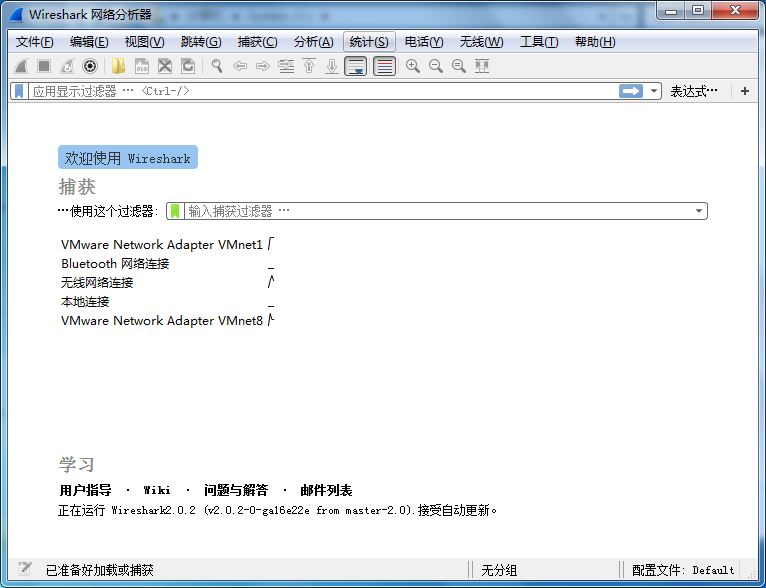Jump to last packet with down arrow icon
Screen dimensions: 766x588
(332, 66)
